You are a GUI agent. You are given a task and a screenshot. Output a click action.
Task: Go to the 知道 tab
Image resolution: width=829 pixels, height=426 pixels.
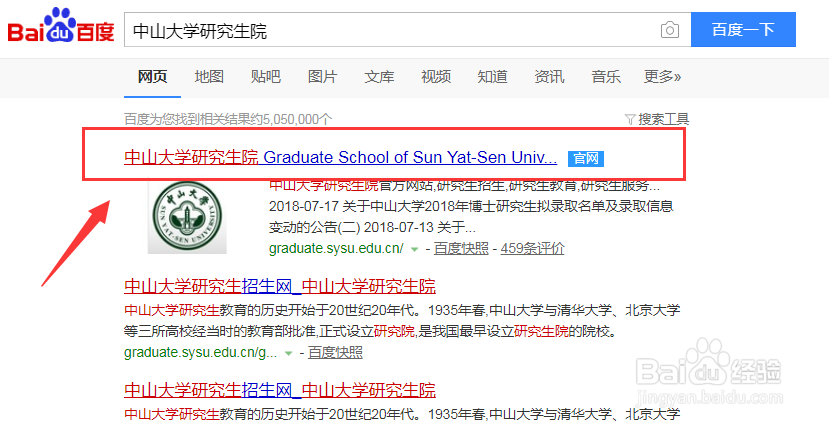[492, 77]
